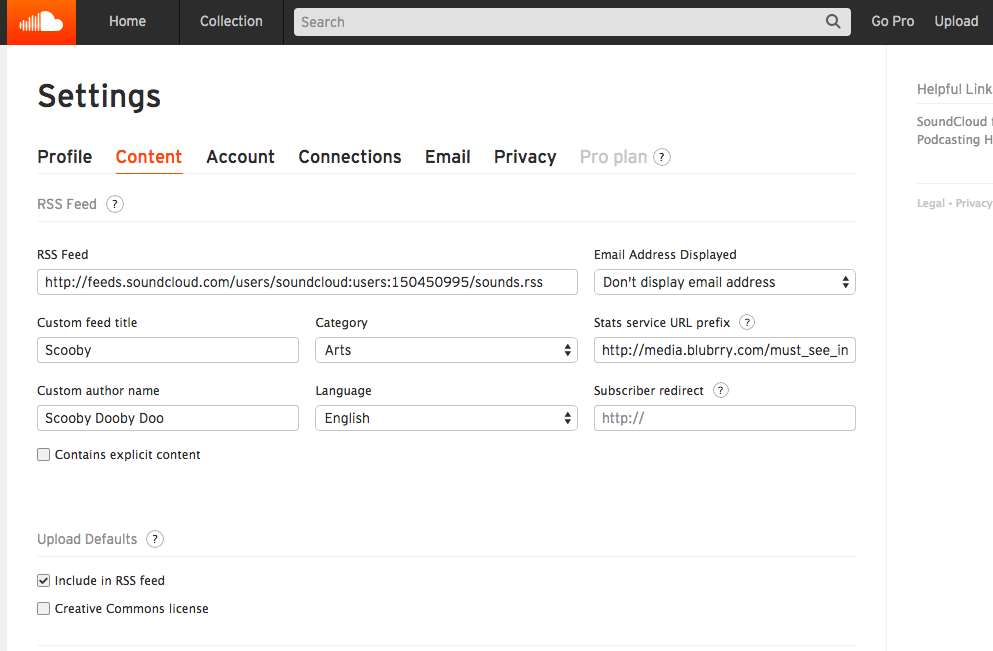Open the Email Address Displayed dropdown
Screen dimensions: 993x651
[x=724, y=282]
